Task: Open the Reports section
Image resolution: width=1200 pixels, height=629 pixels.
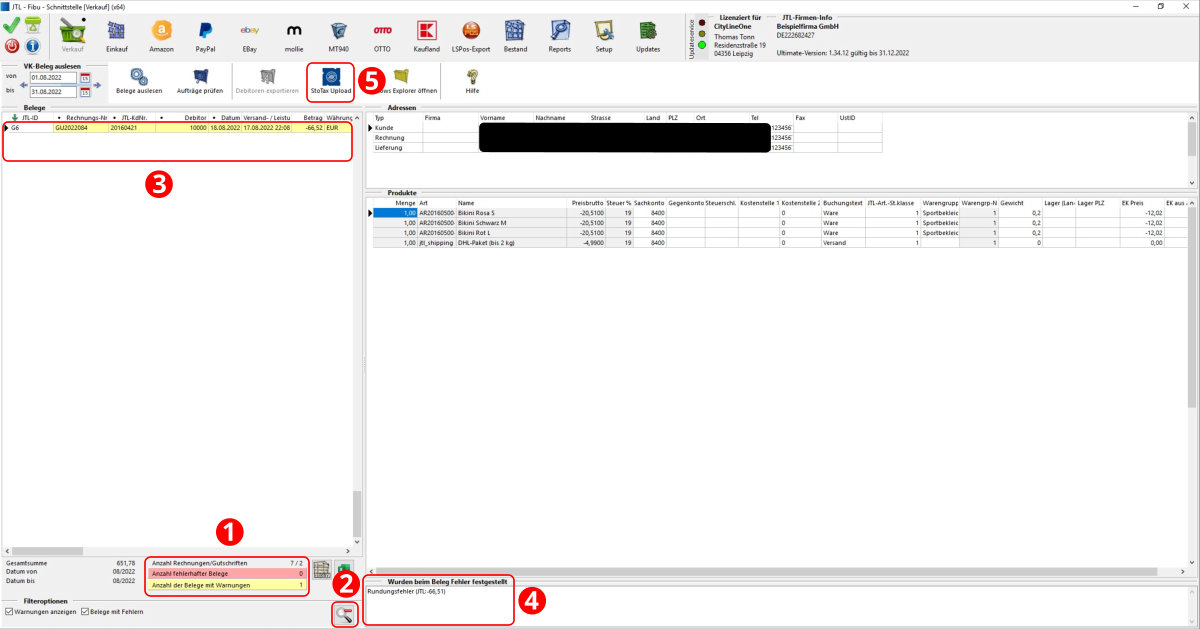Action: [x=559, y=35]
